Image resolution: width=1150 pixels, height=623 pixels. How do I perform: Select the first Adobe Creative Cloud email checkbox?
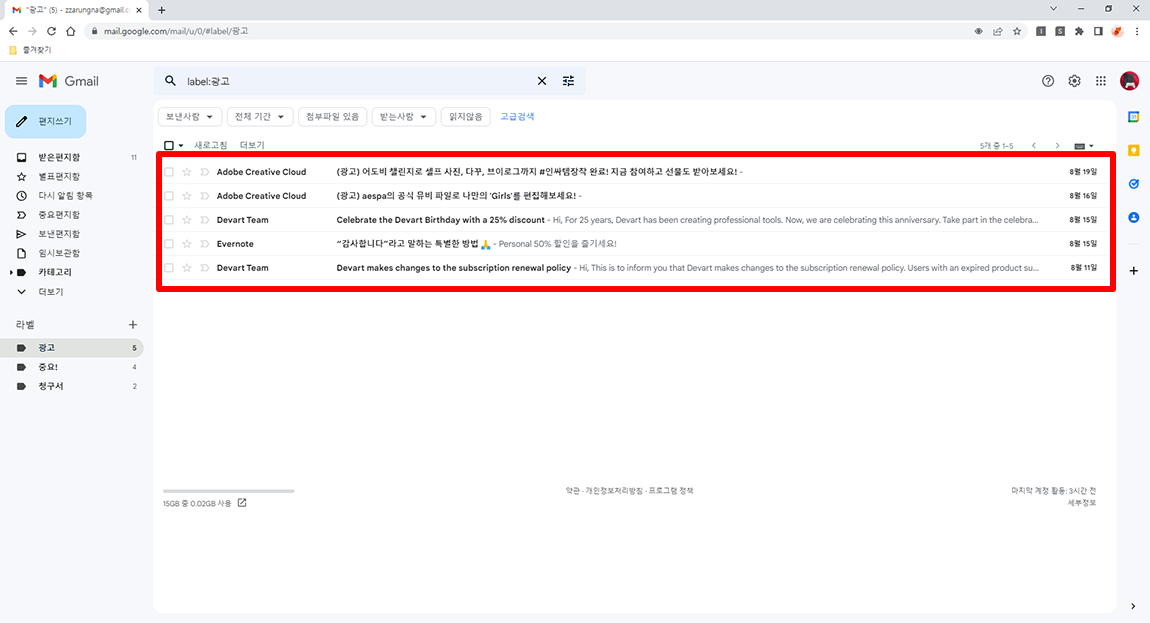(x=169, y=172)
